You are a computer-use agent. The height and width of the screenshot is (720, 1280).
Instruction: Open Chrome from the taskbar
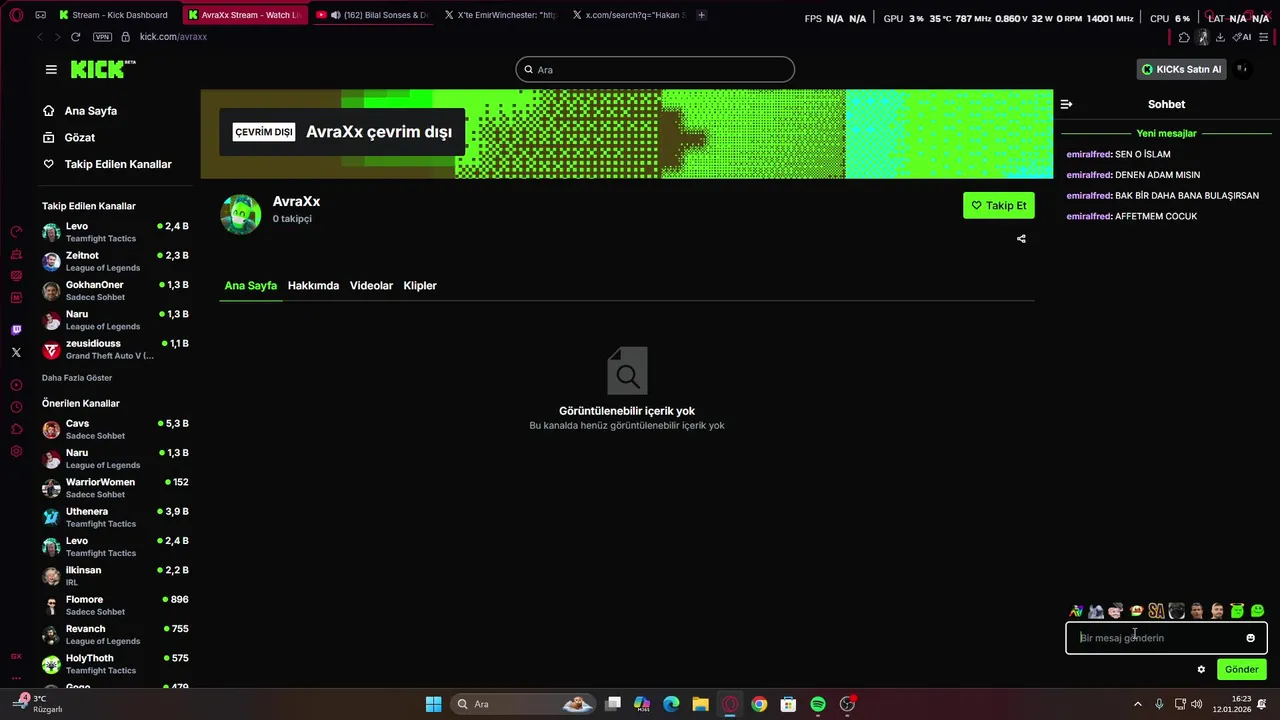759,704
